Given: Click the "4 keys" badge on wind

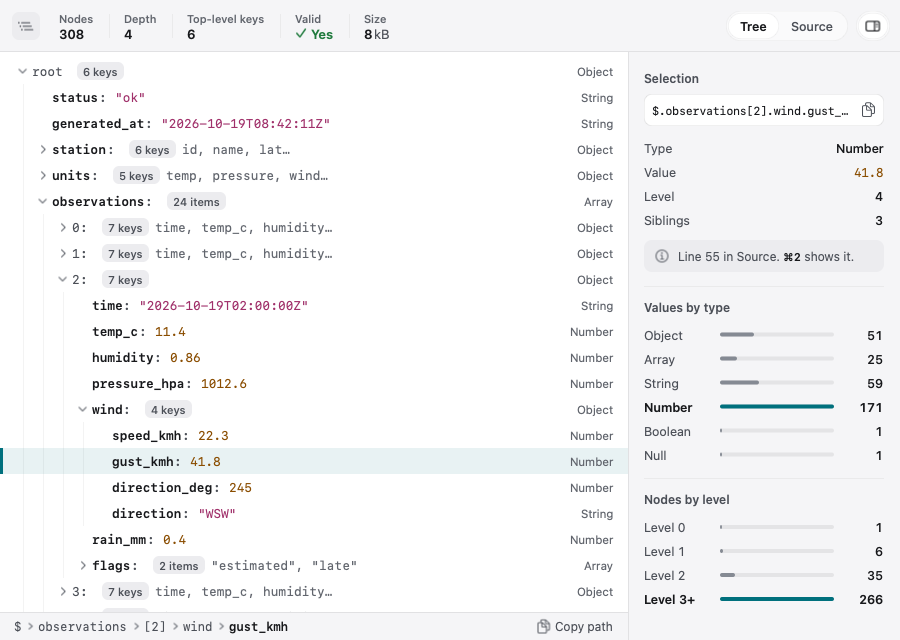Looking at the screenshot, I should [168, 410].
